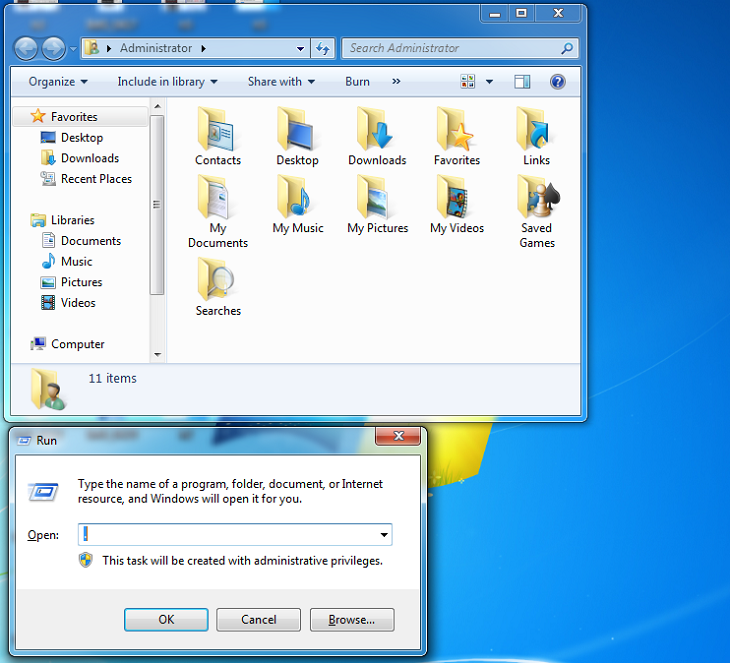The height and width of the screenshot is (663, 730).
Task: Click the arrow after Administrator in address bar
Action: tap(203, 48)
